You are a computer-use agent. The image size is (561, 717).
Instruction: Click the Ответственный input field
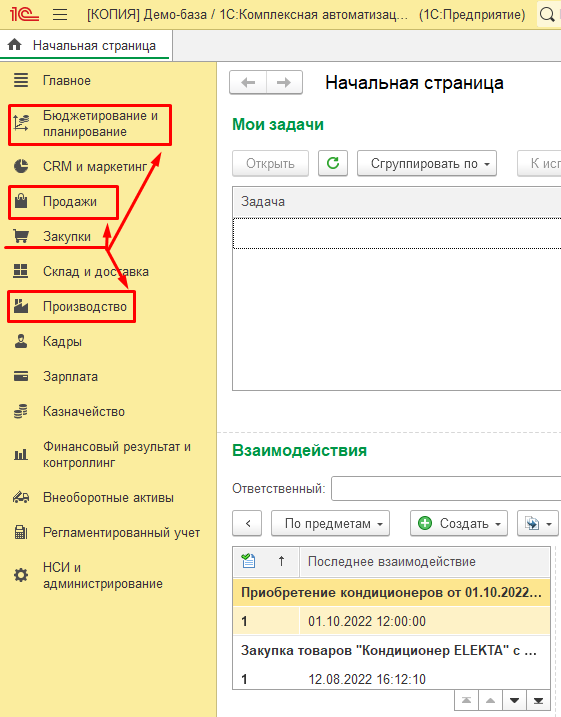[446, 488]
